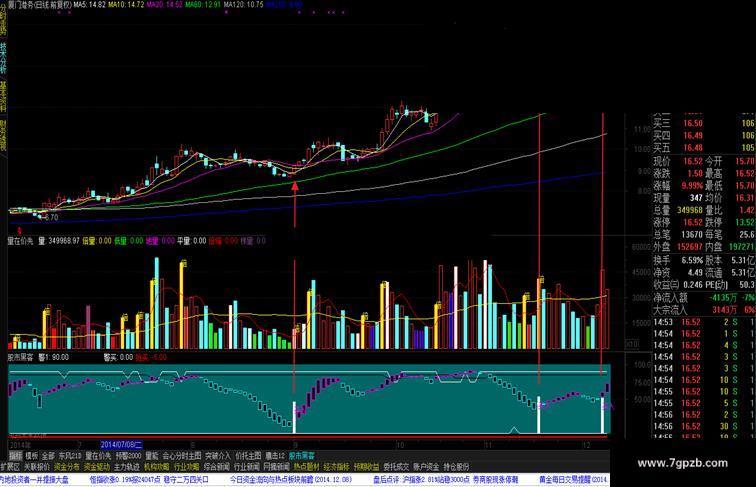
Task: Open news ticker 恒指收涨0.19%
Action: pos(149,480)
